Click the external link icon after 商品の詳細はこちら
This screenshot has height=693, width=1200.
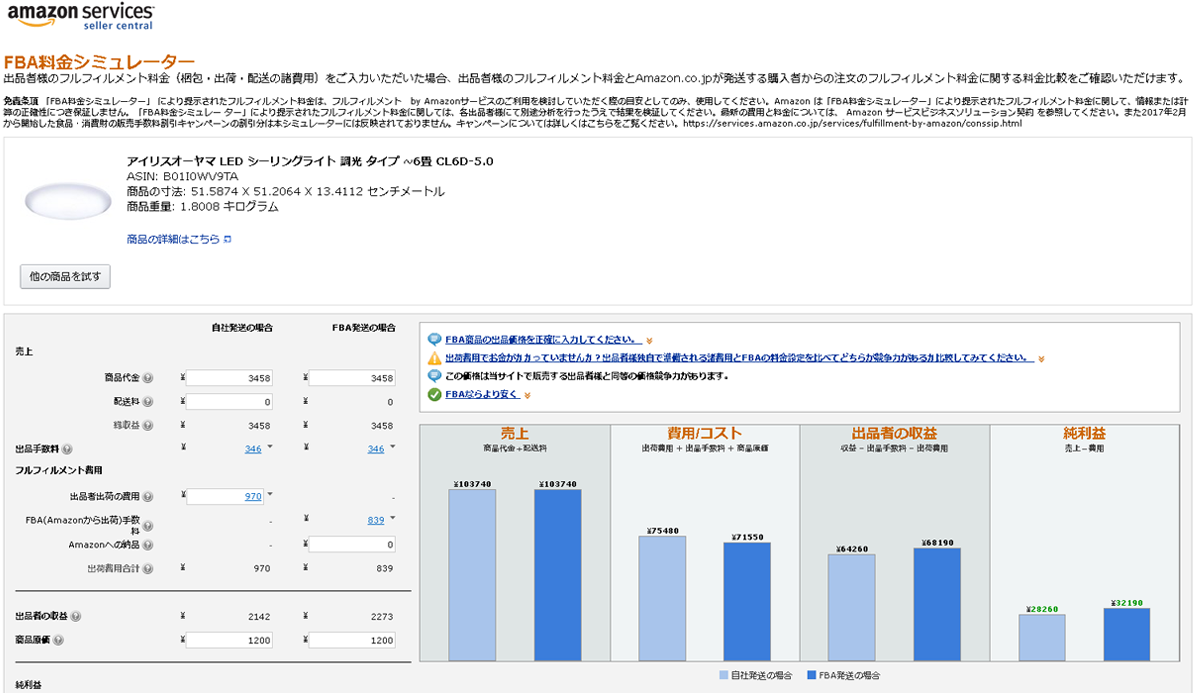tap(227, 240)
